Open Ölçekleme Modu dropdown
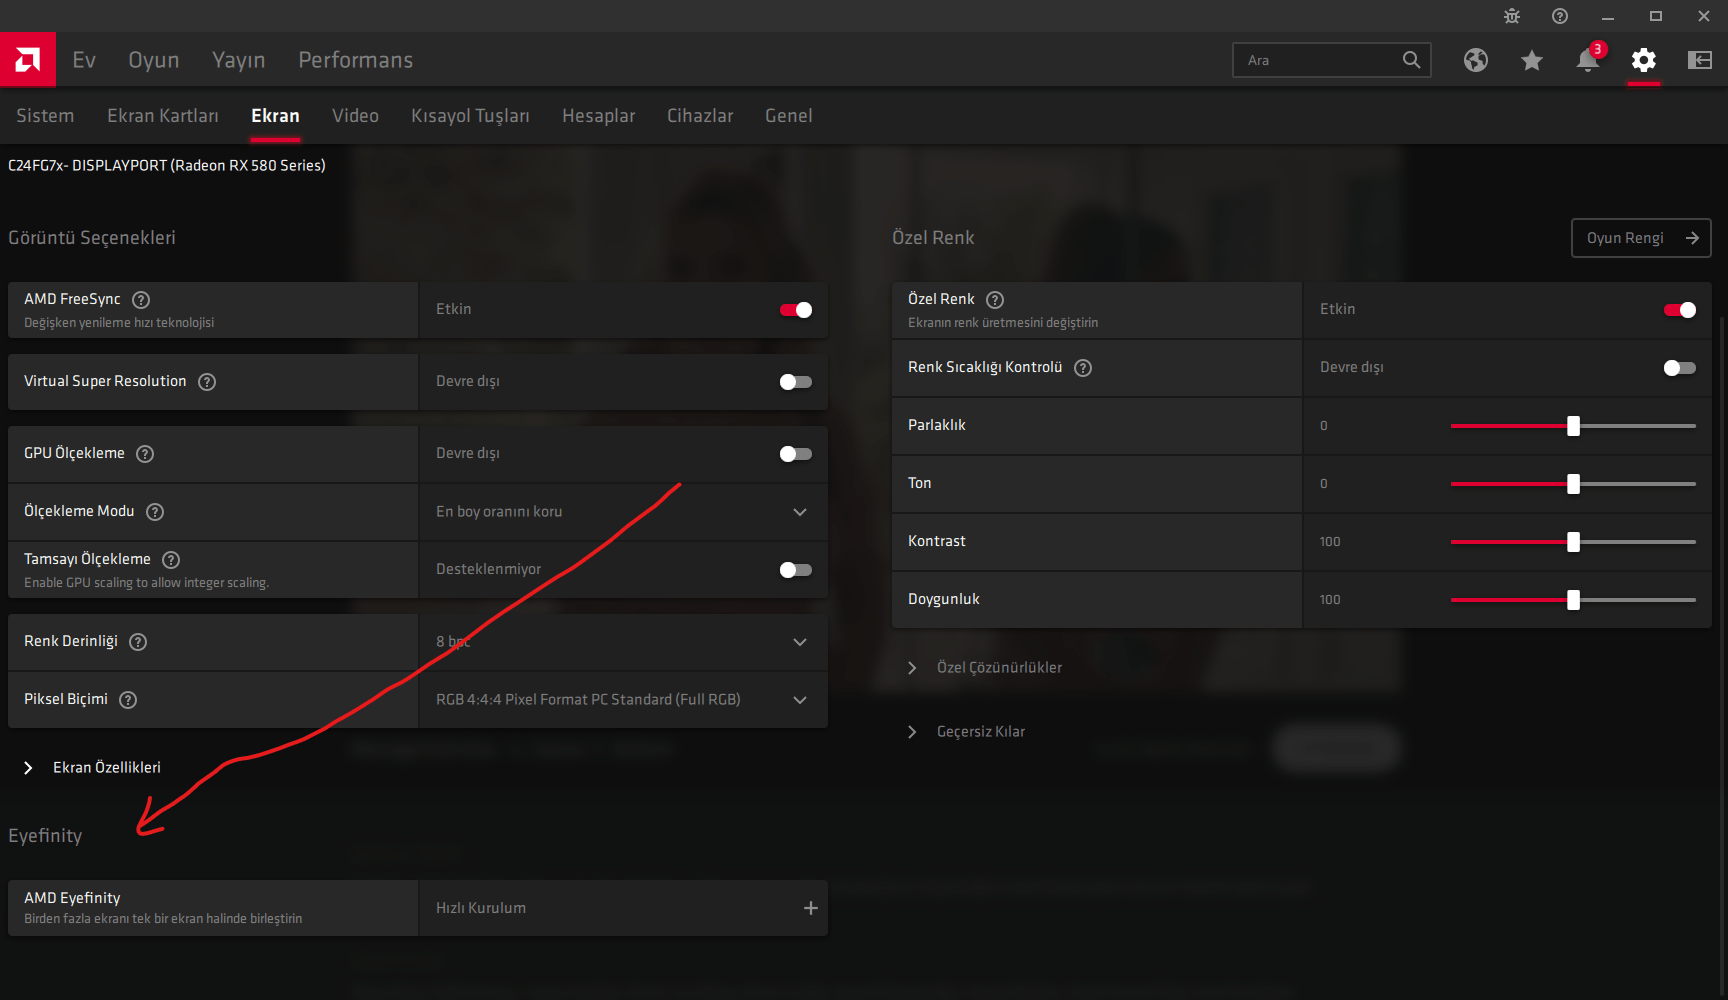 (623, 512)
